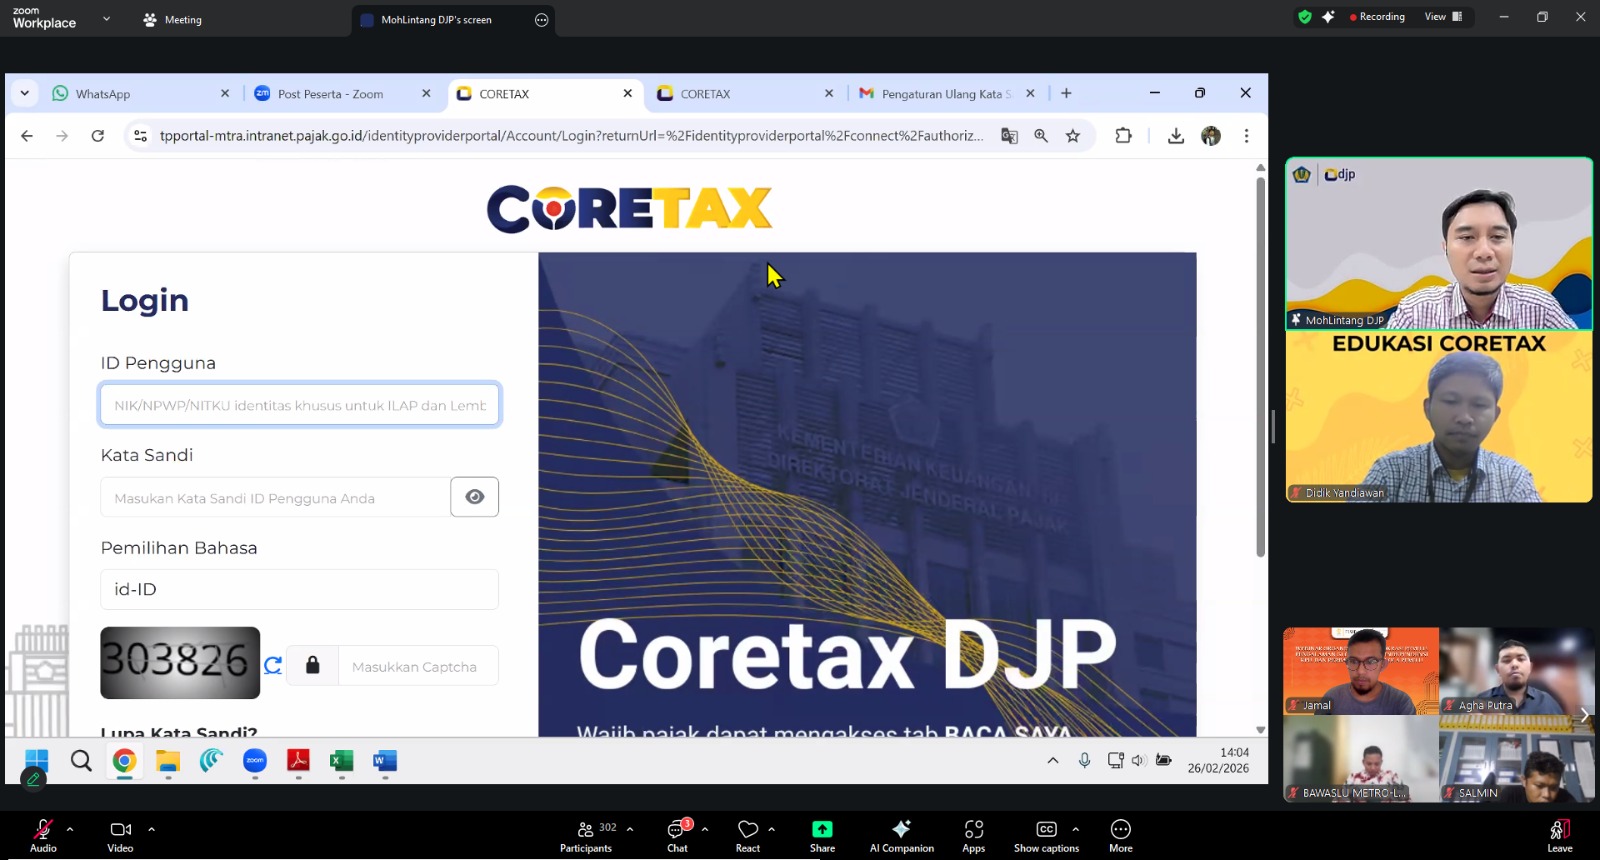This screenshot has width=1600, height=860.
Task: Open the Apps icon in Zoom toolbar
Action: (x=973, y=834)
